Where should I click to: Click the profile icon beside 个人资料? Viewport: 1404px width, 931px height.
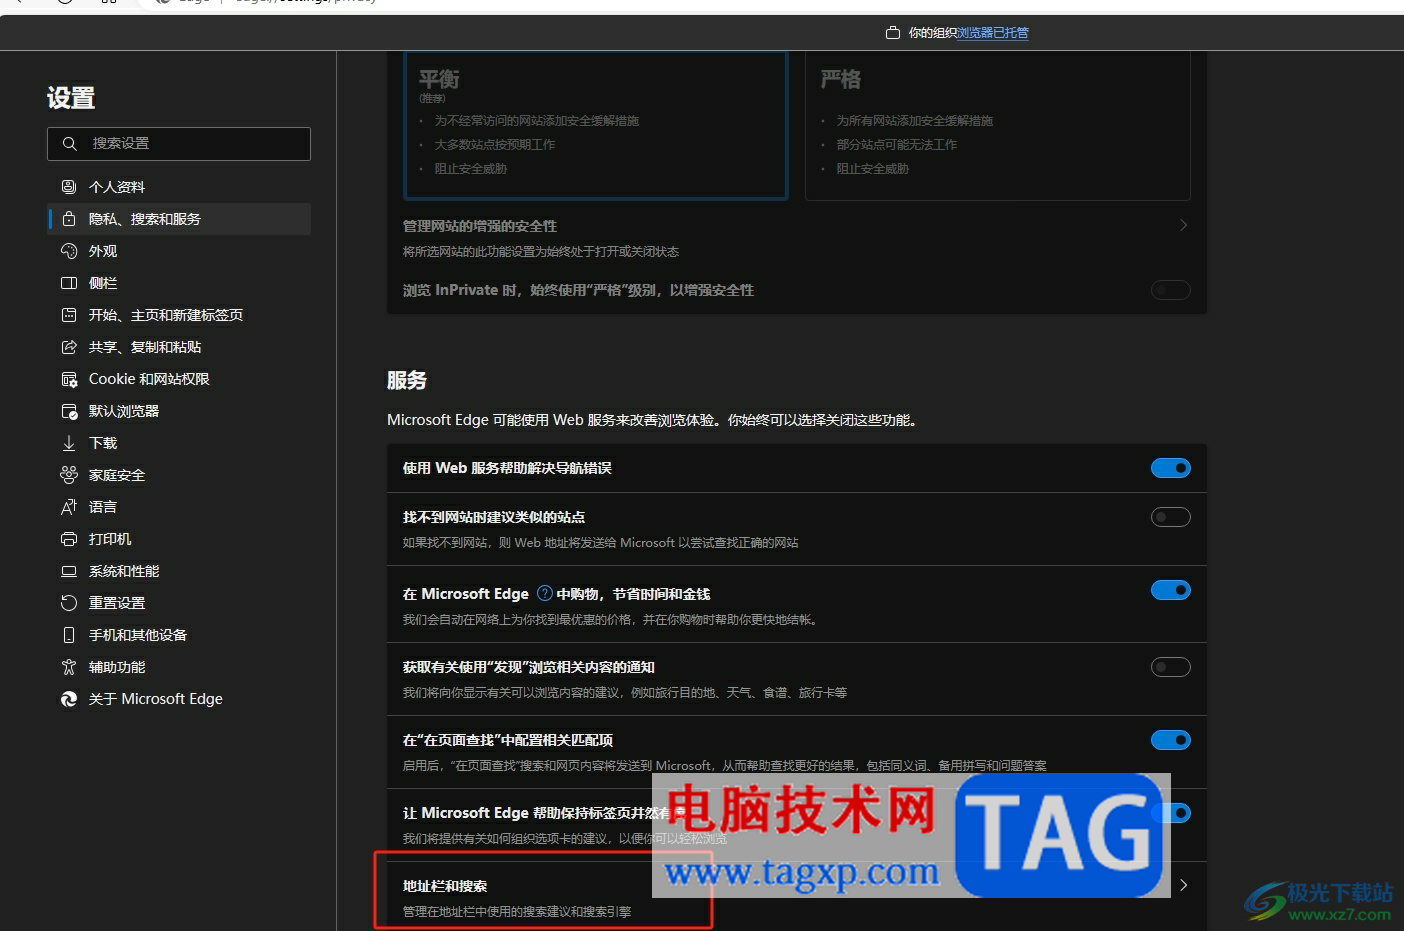[69, 187]
